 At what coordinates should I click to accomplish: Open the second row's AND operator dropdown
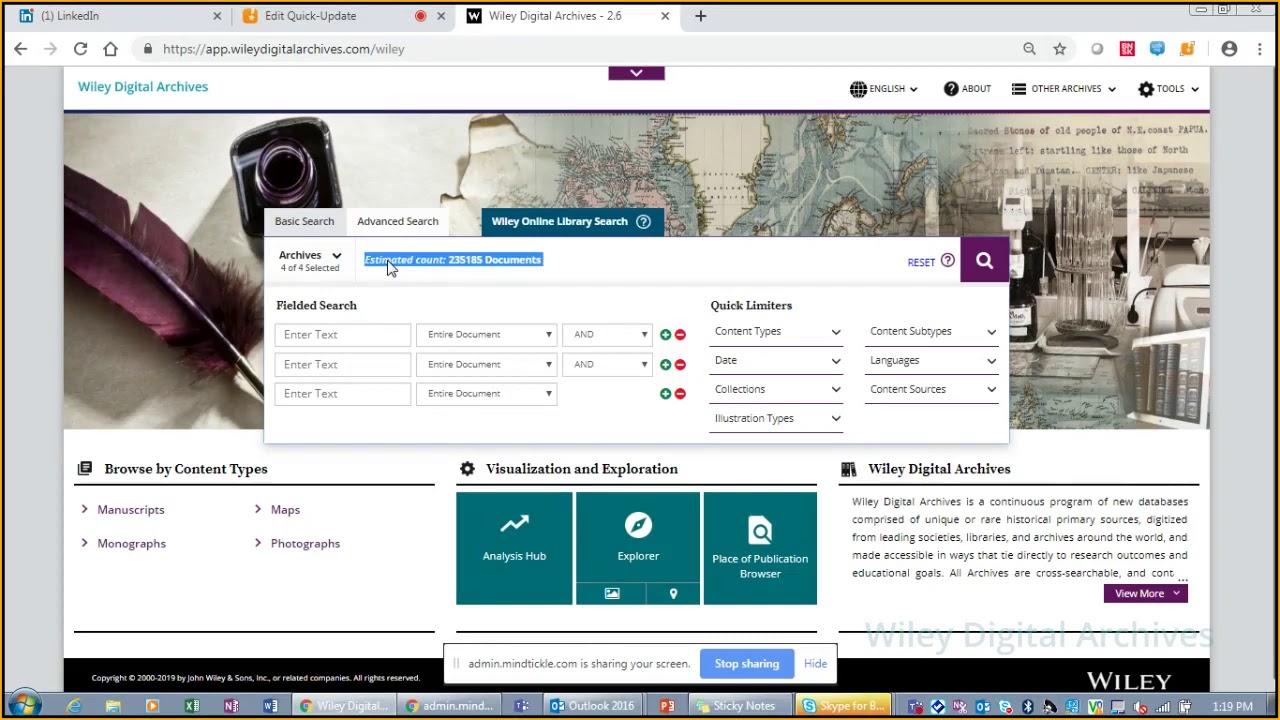coord(608,364)
